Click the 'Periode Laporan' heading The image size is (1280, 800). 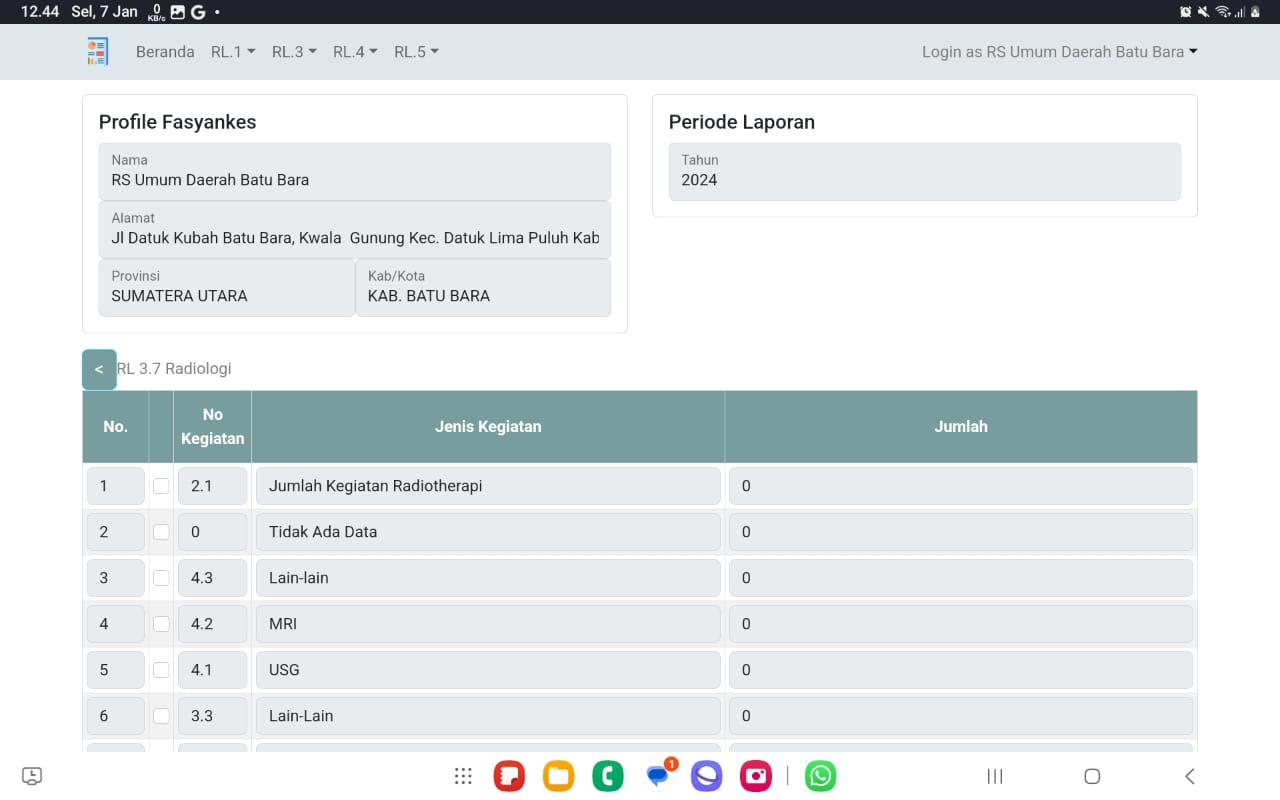[742, 122]
